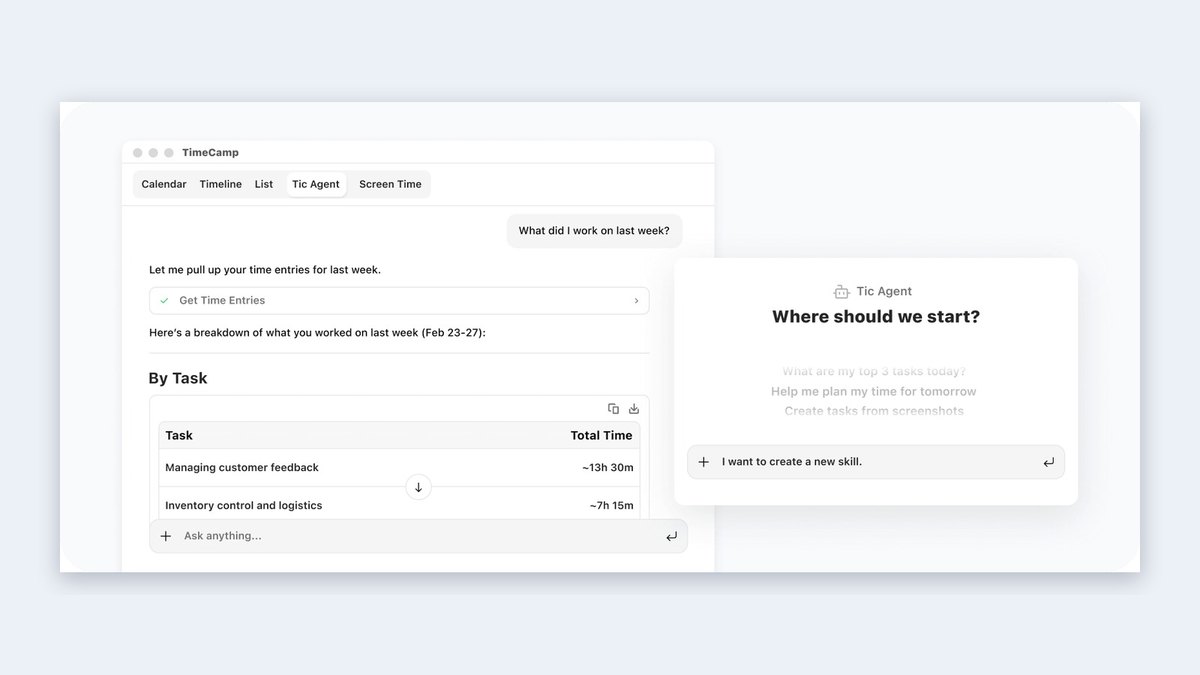The image size is (1200, 675).
Task: Click 'What did I work on last week?' message
Action: pyautogui.click(x=594, y=231)
